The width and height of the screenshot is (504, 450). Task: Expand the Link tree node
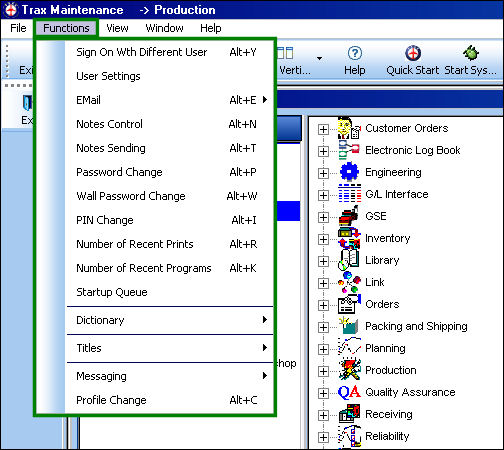coord(323,283)
